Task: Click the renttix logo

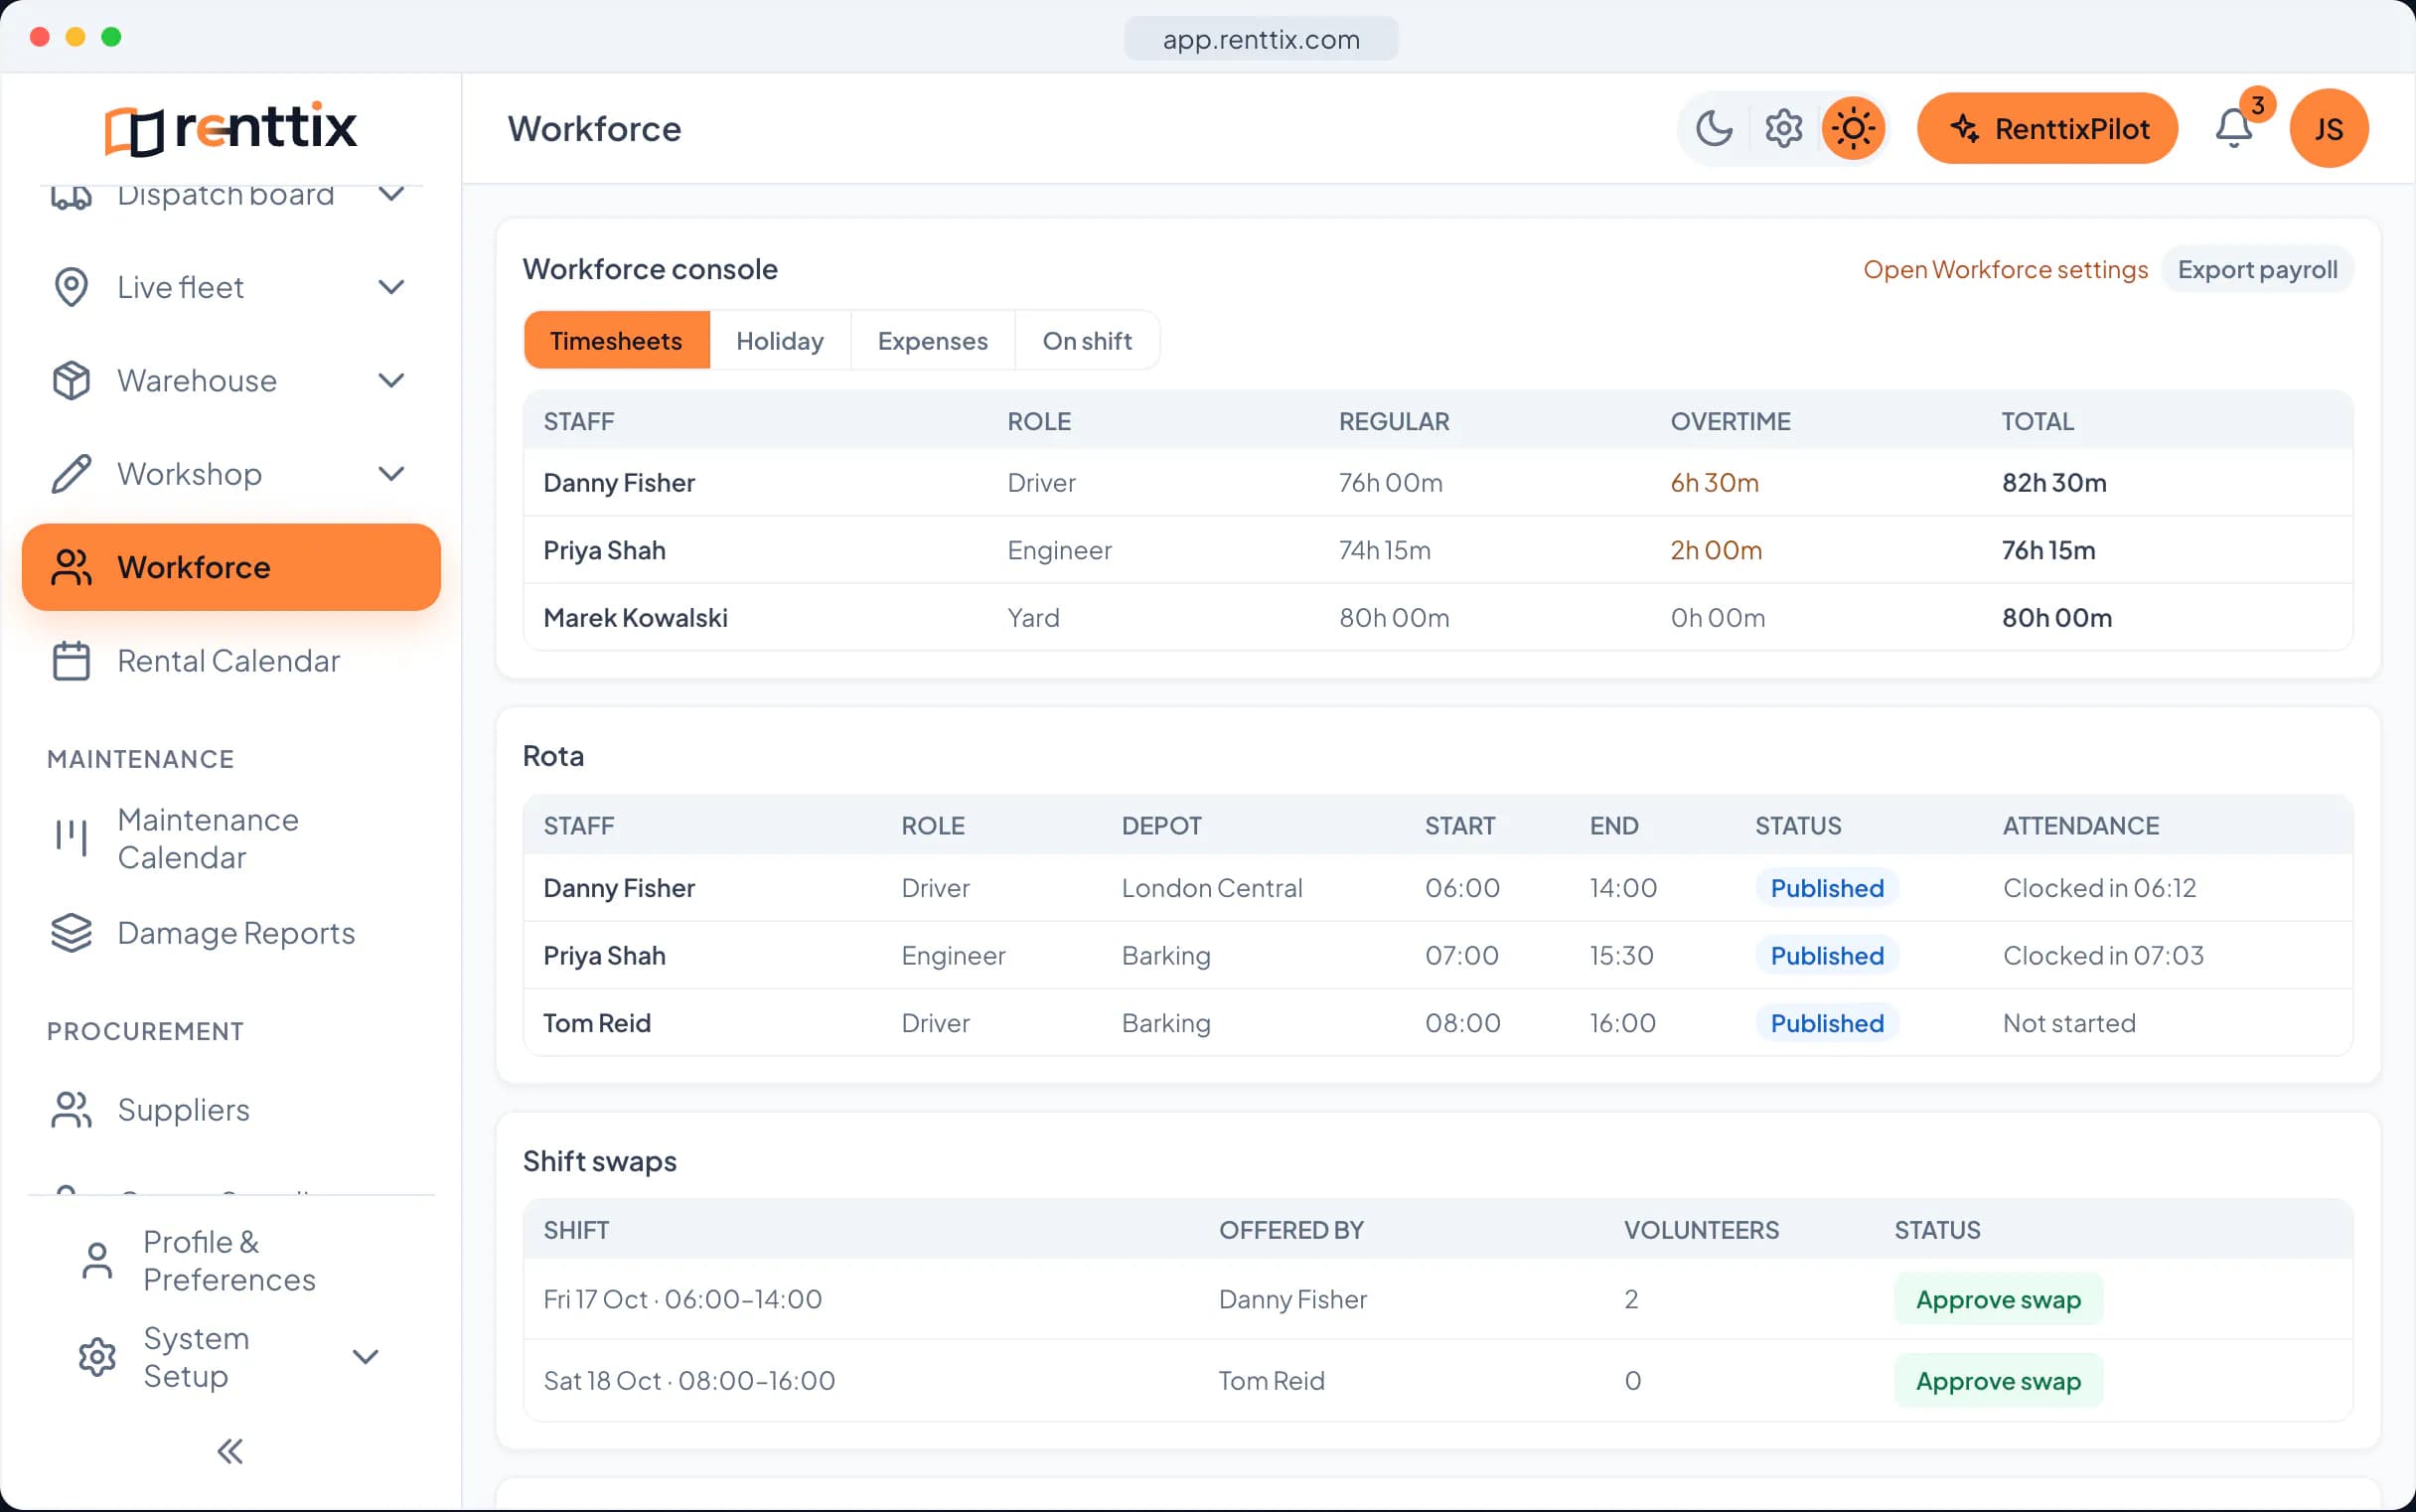Action: 231,128
